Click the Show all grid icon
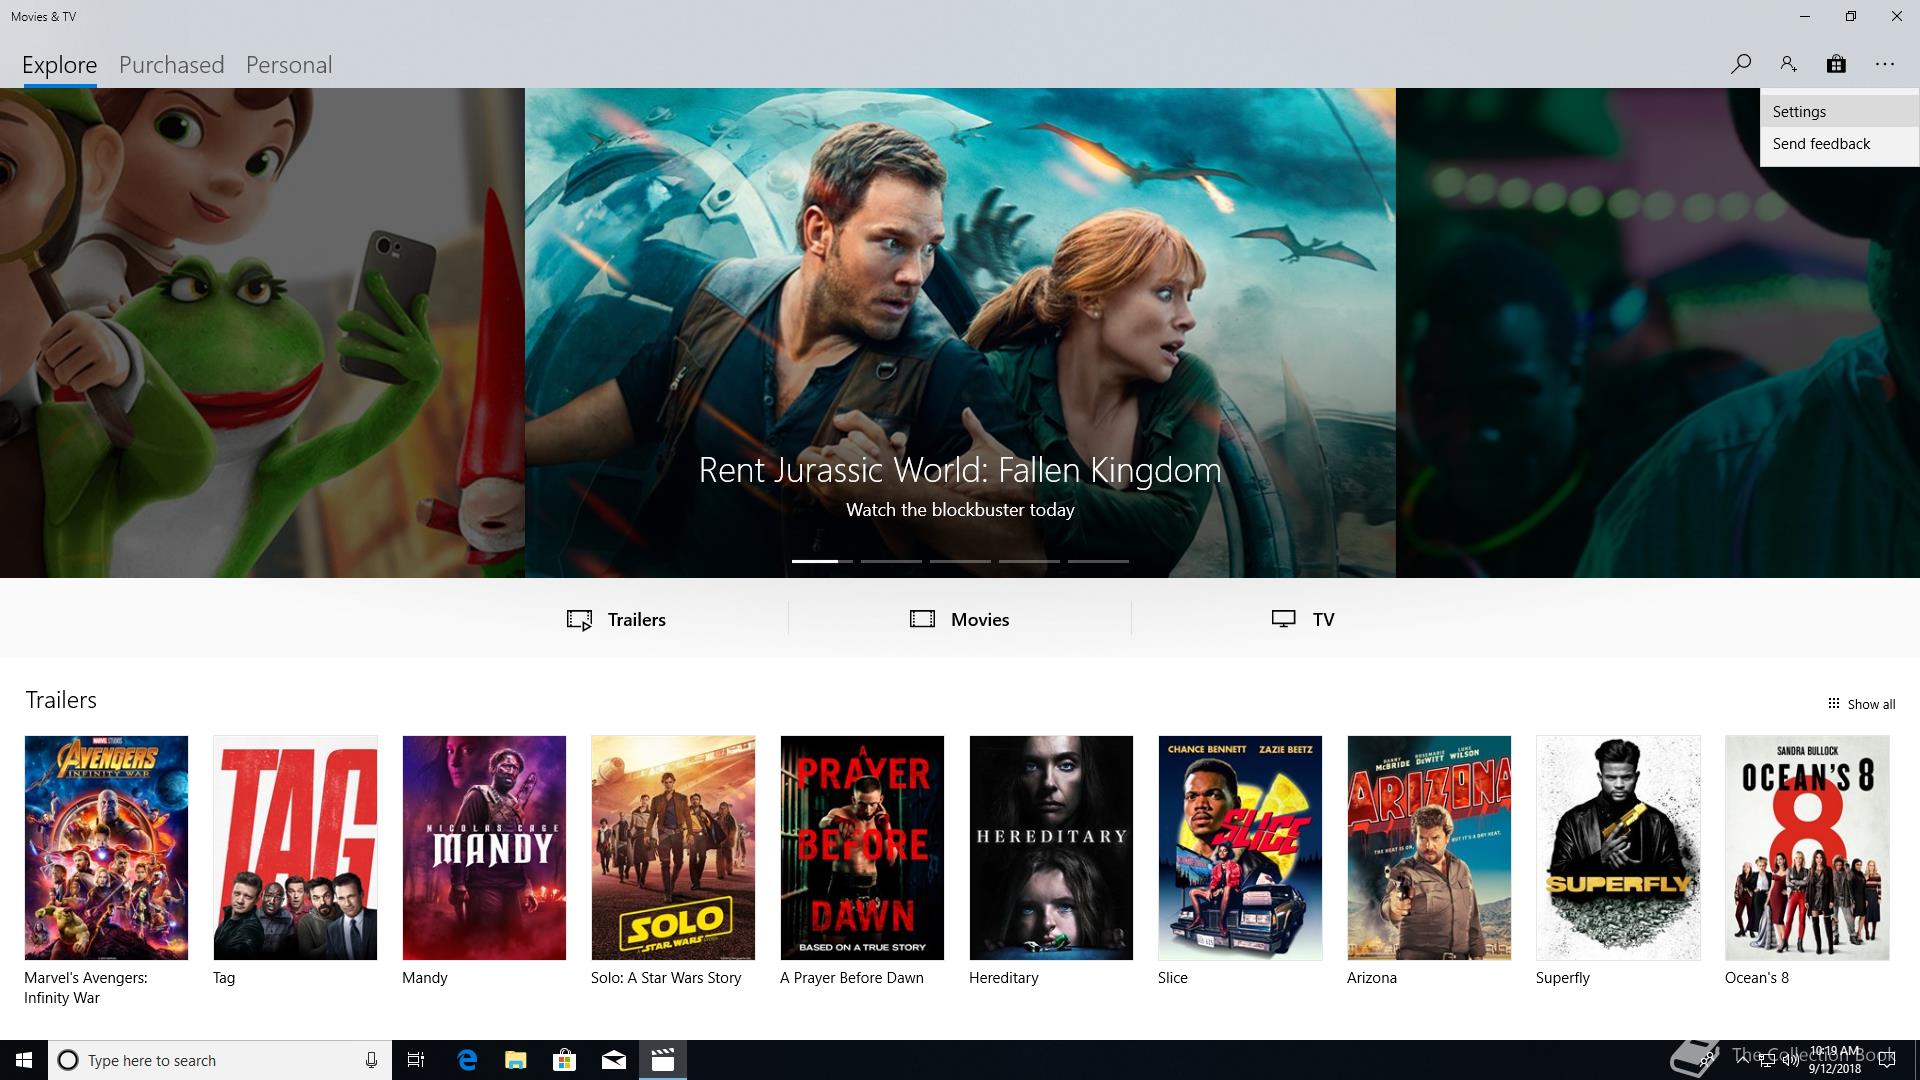The image size is (1920, 1080). pyautogui.click(x=1833, y=704)
